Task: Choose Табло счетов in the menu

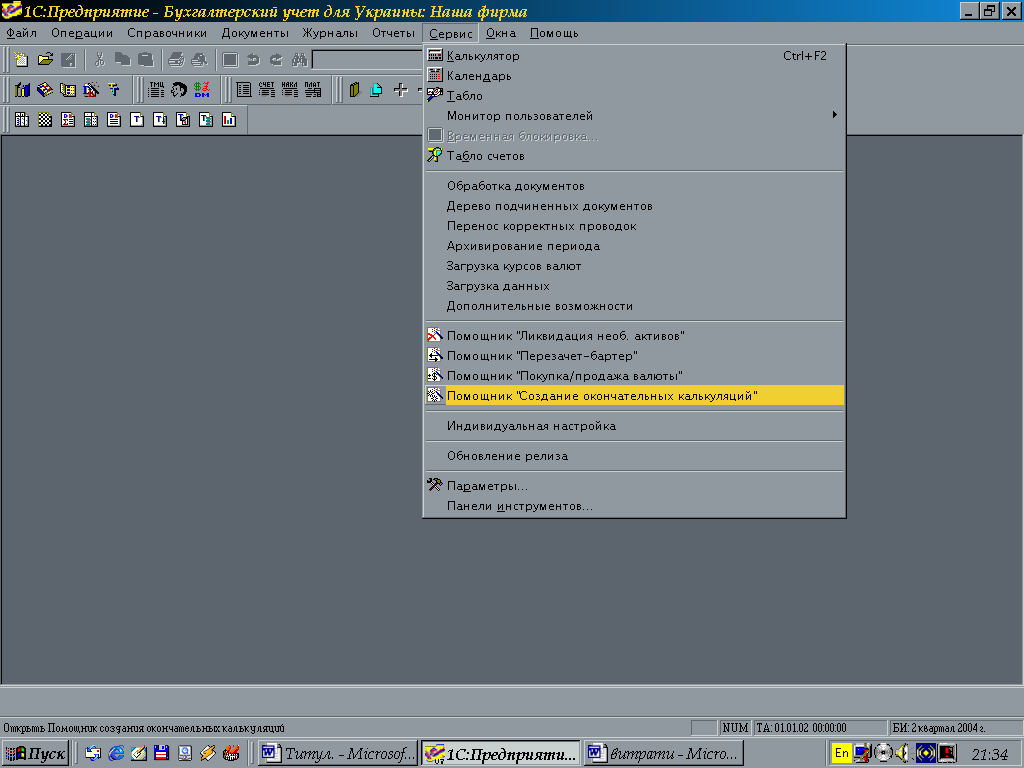Action: (634, 156)
